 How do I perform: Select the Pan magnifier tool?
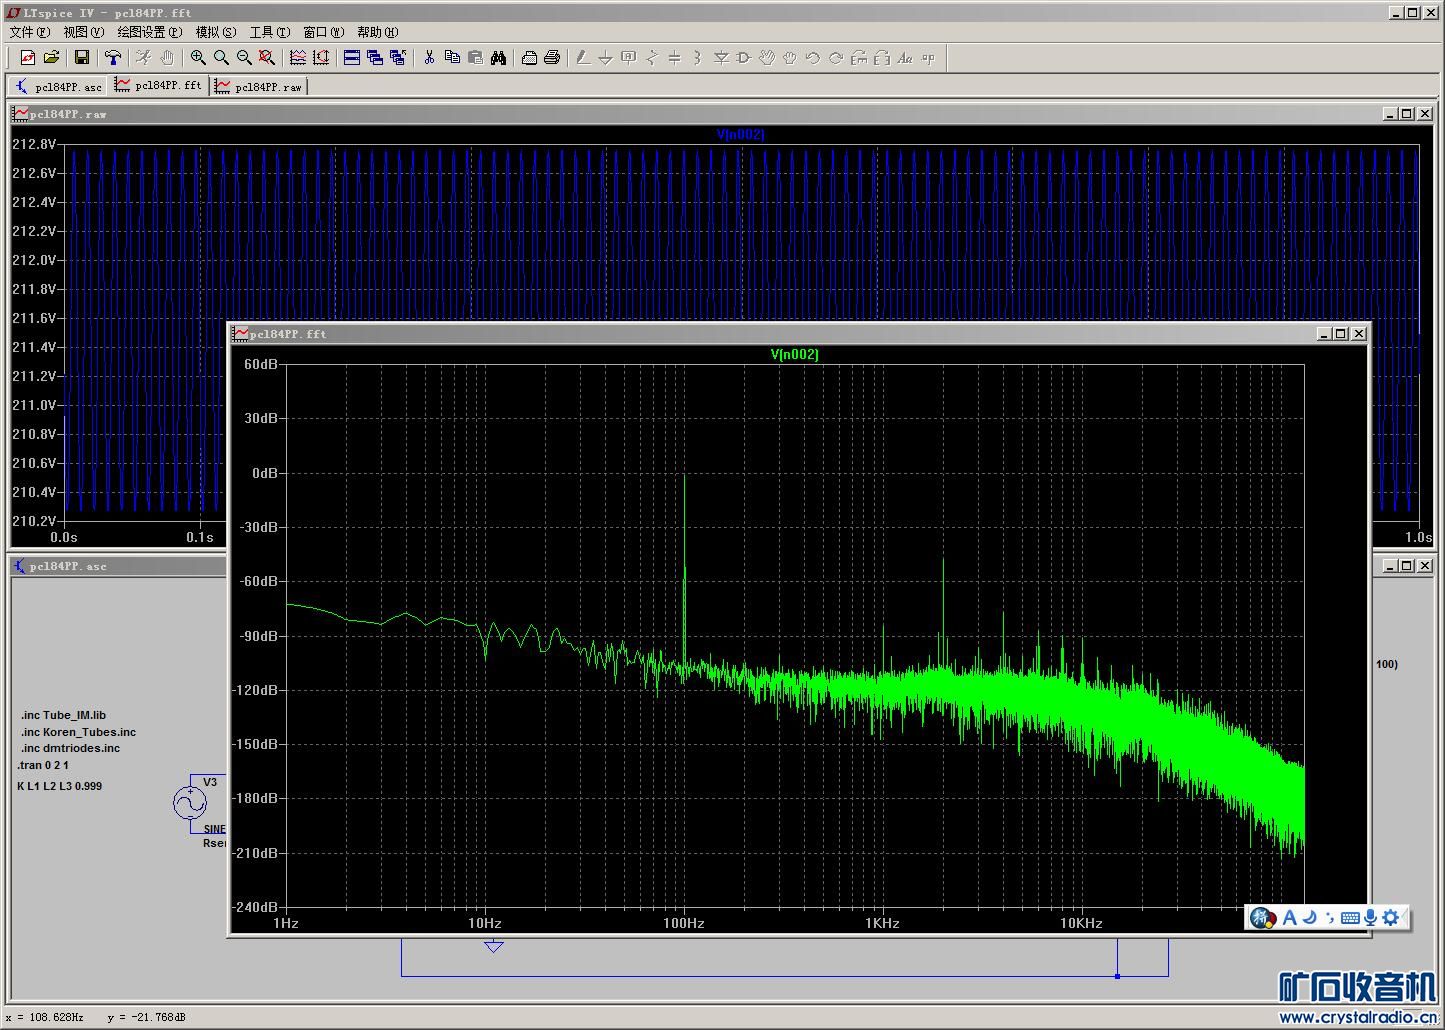(221, 58)
